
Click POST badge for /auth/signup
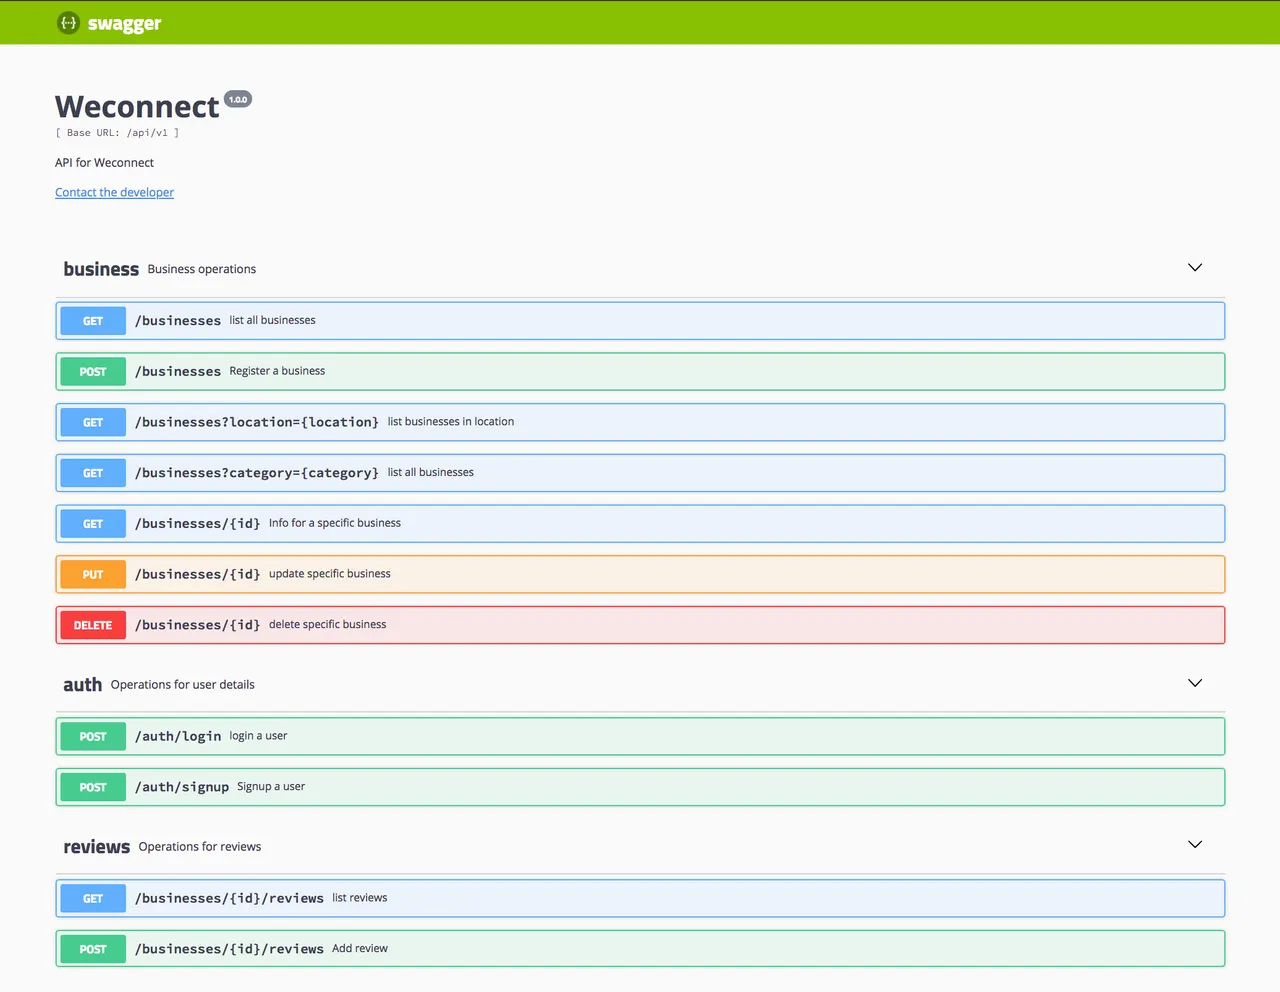point(93,787)
